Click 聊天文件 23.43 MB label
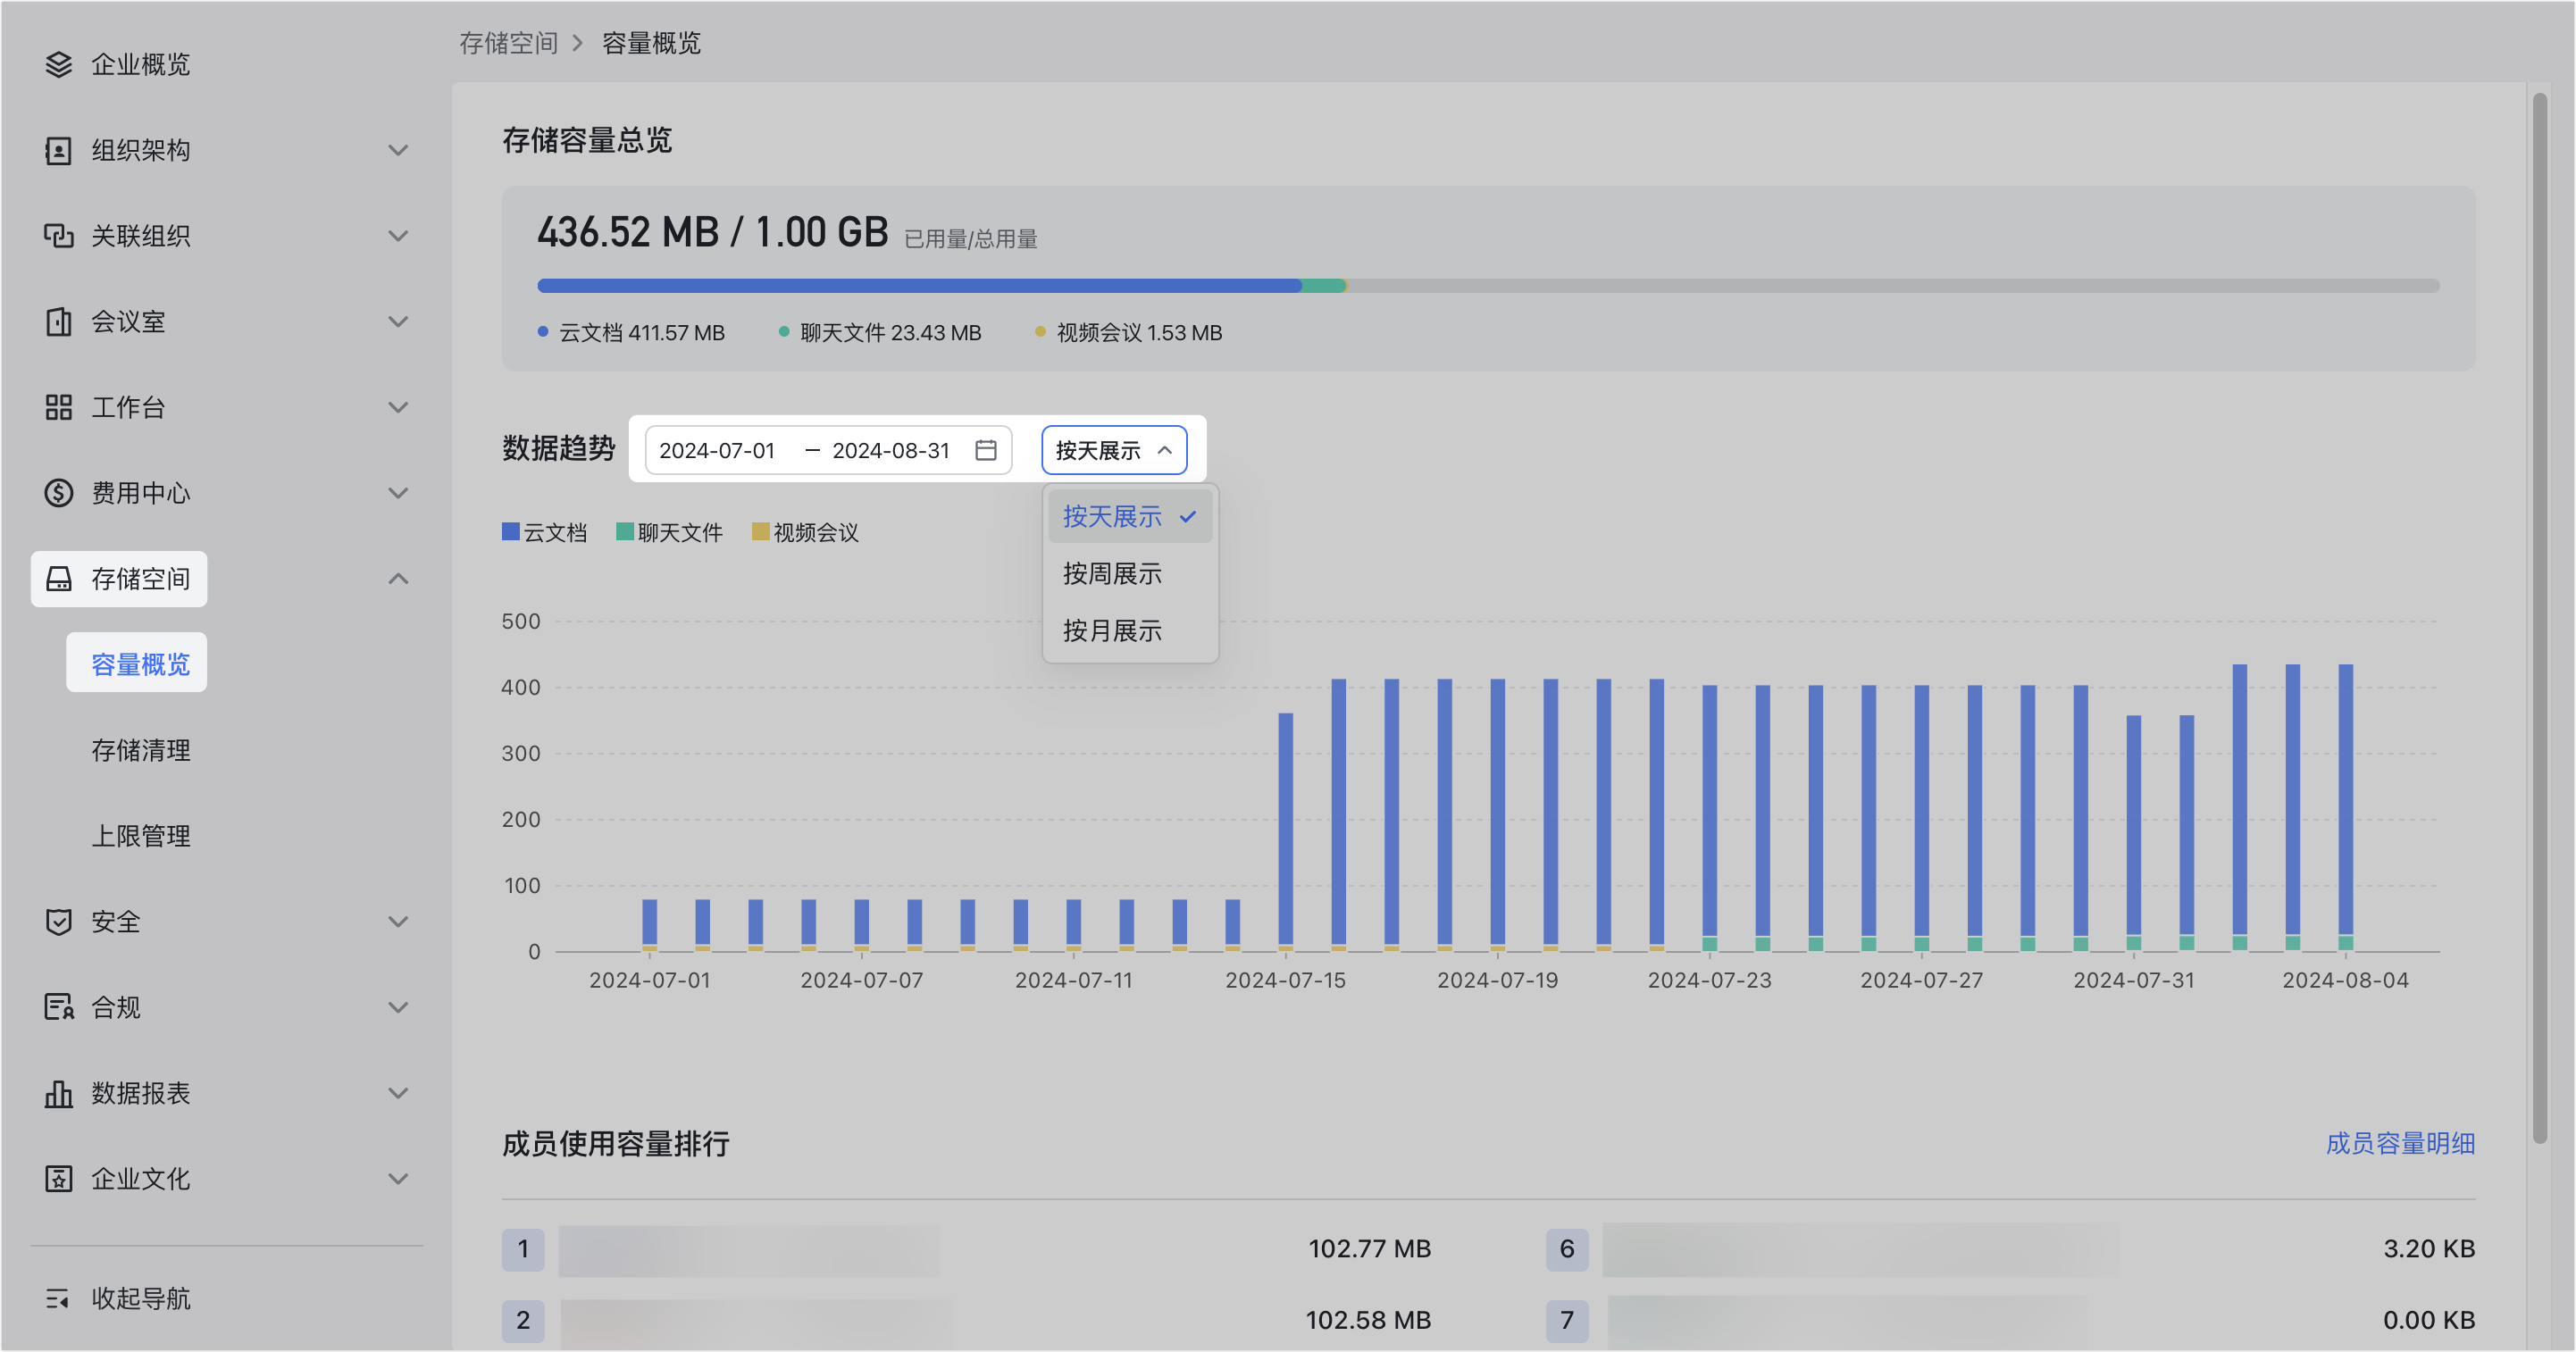The width and height of the screenshot is (2576, 1352). [891, 333]
